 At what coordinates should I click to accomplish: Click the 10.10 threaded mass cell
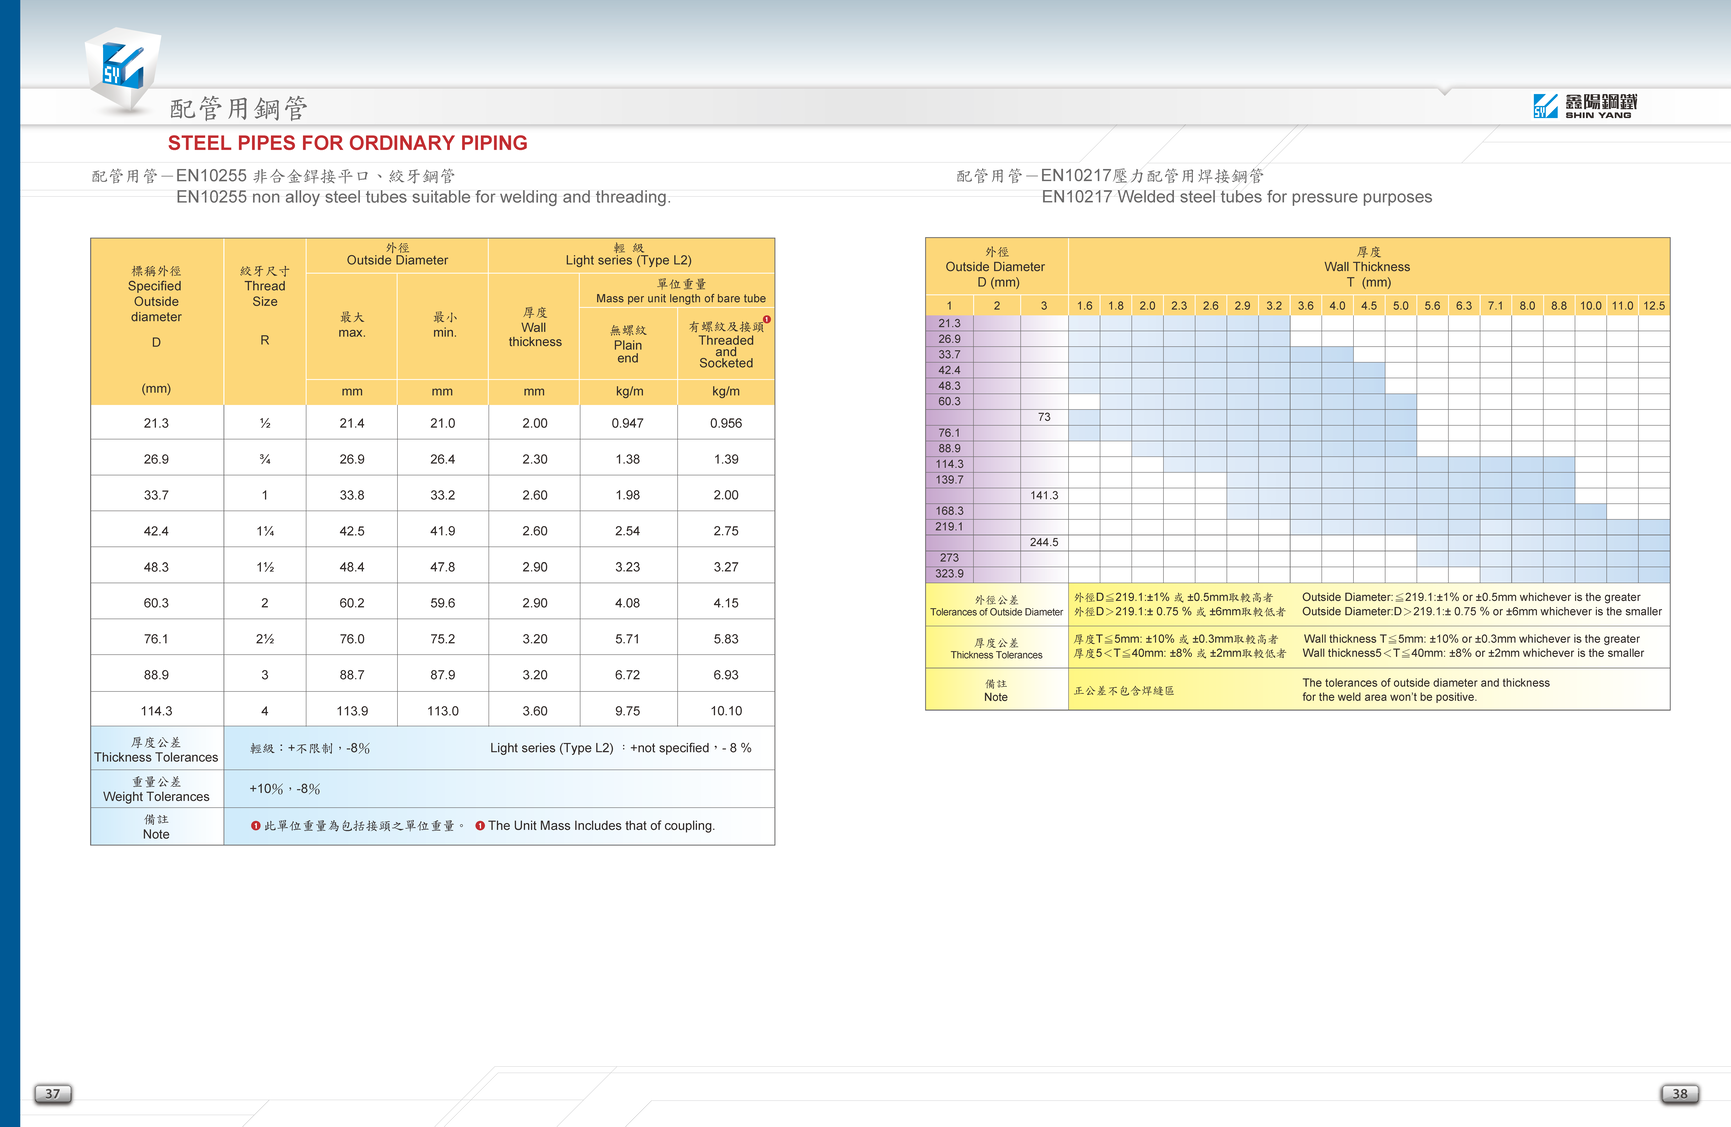tap(726, 711)
